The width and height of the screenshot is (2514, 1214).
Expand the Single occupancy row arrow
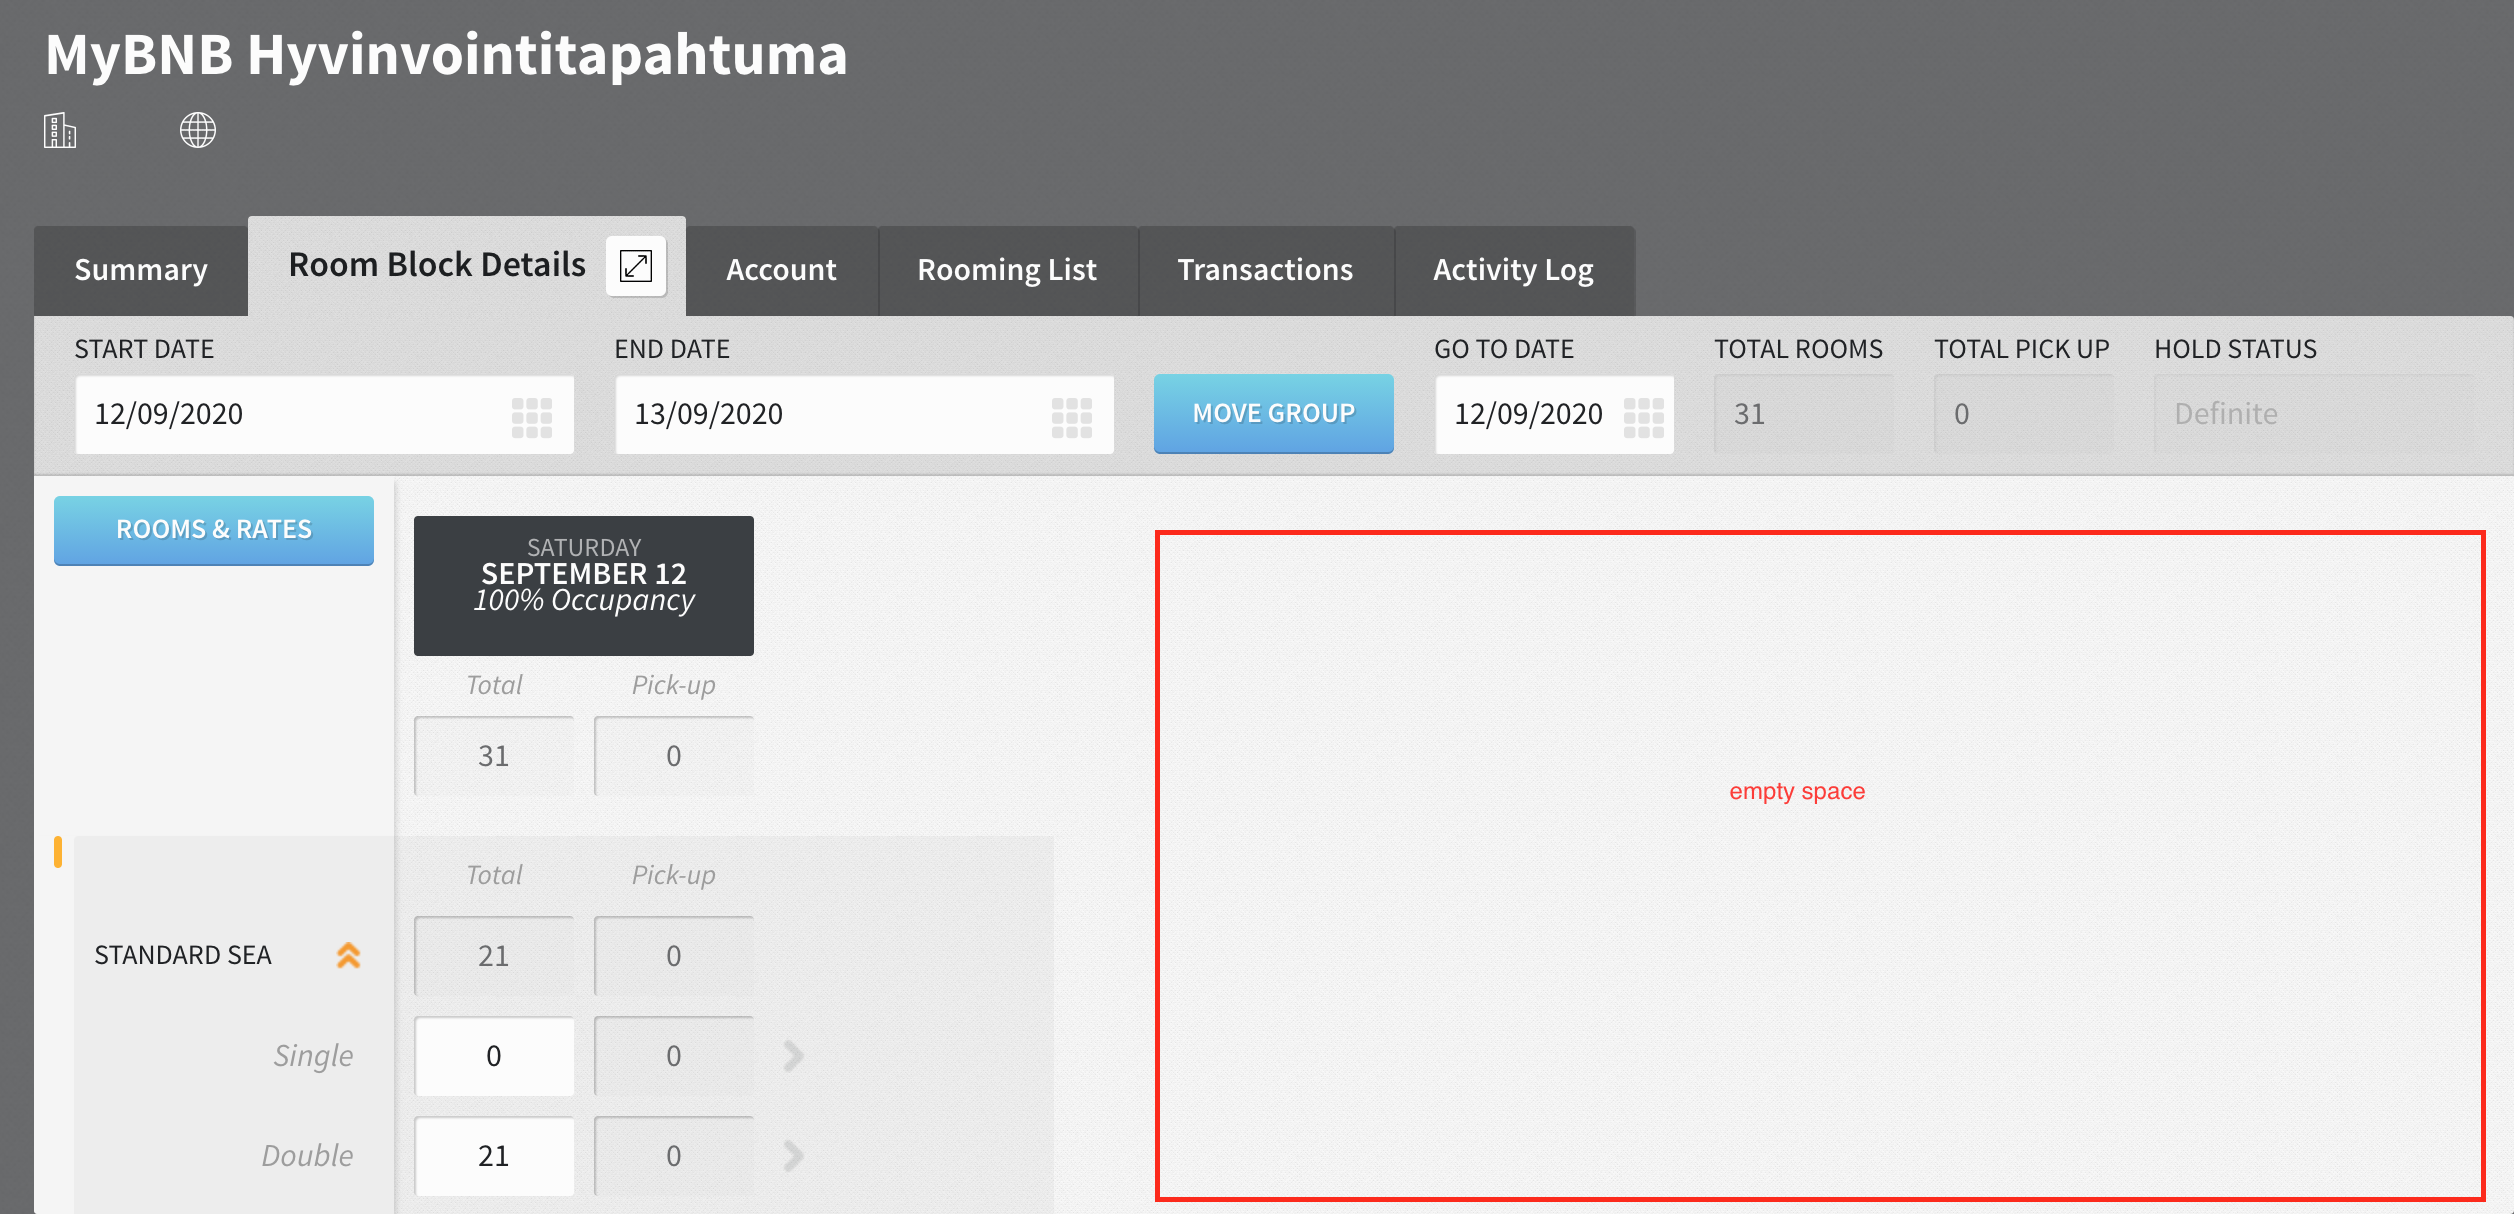click(x=793, y=1055)
